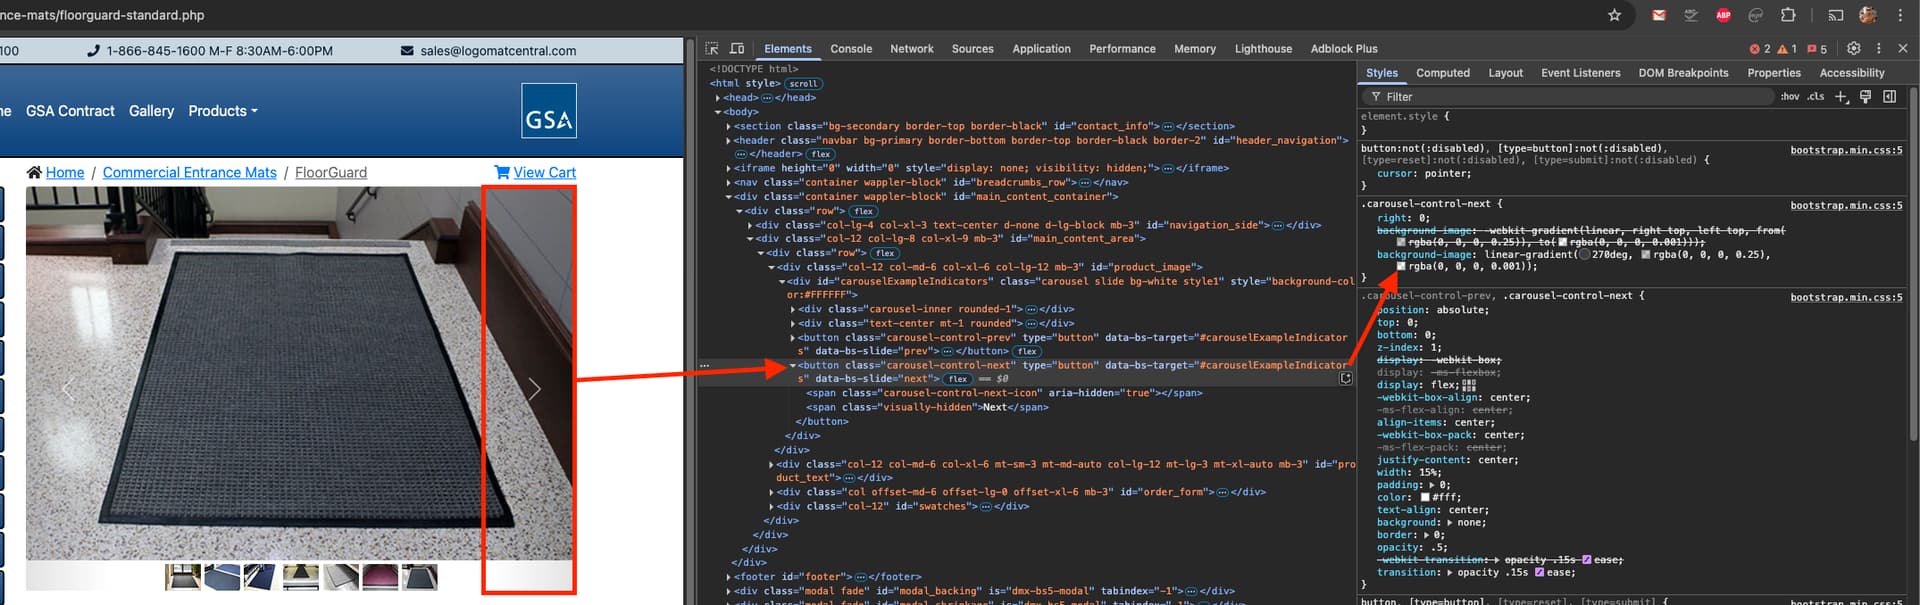
Task: Click the Gmail extension icon
Action: [x=1659, y=15]
